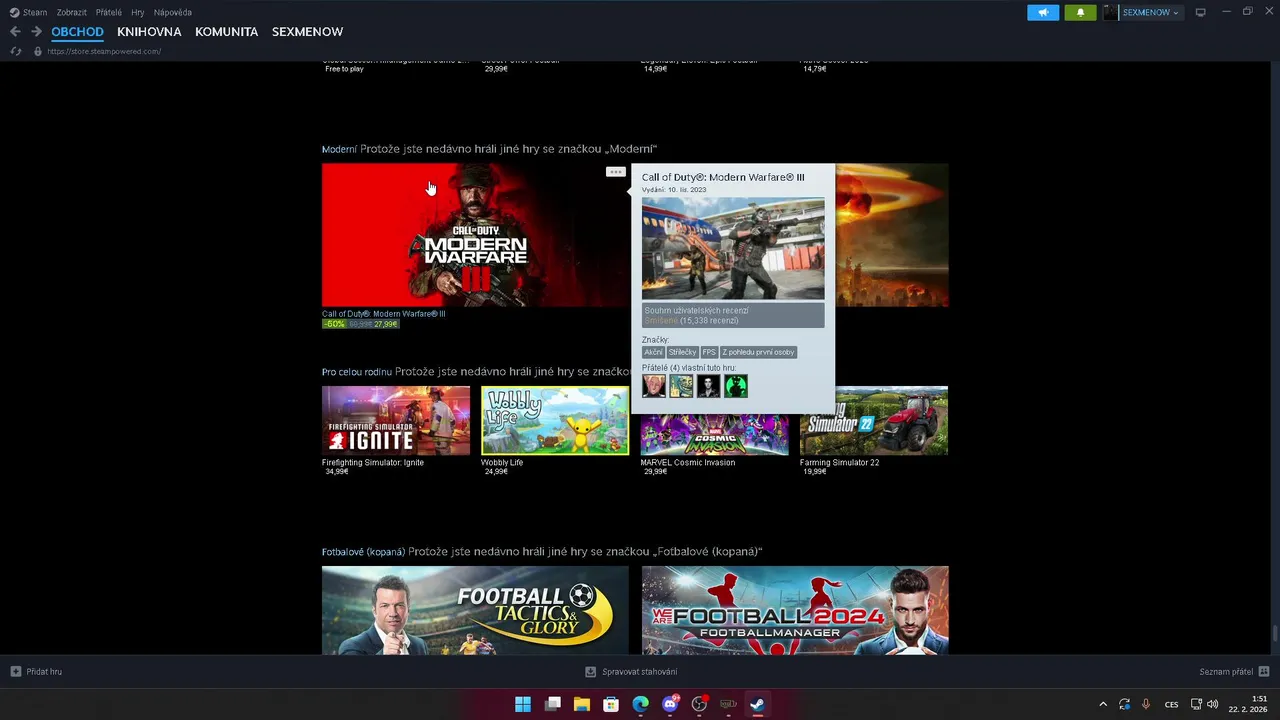Open the Windows Start menu
1280x720 pixels.
[x=523, y=704]
